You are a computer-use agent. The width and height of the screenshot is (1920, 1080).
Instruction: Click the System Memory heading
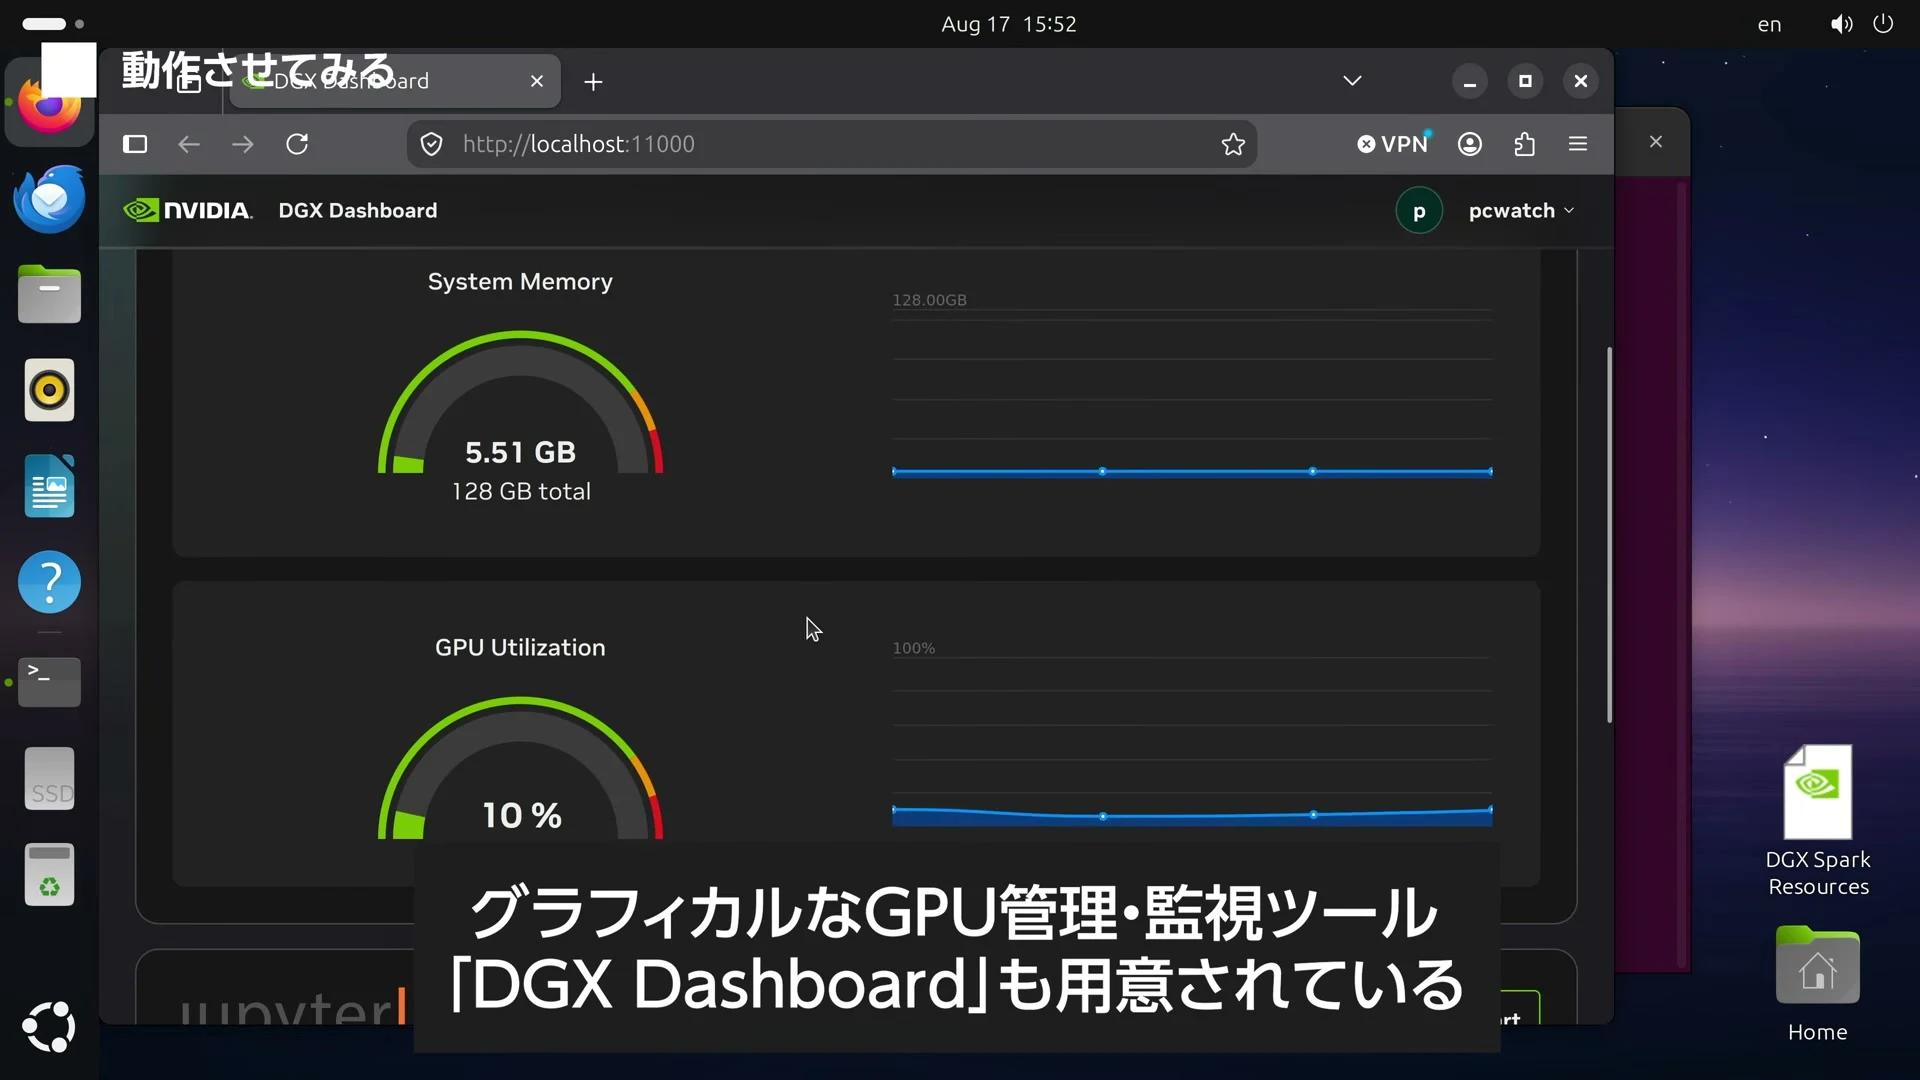(x=520, y=282)
